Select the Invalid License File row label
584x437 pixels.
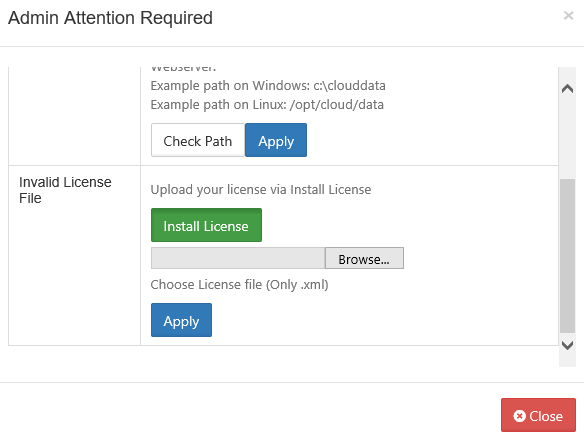65,190
